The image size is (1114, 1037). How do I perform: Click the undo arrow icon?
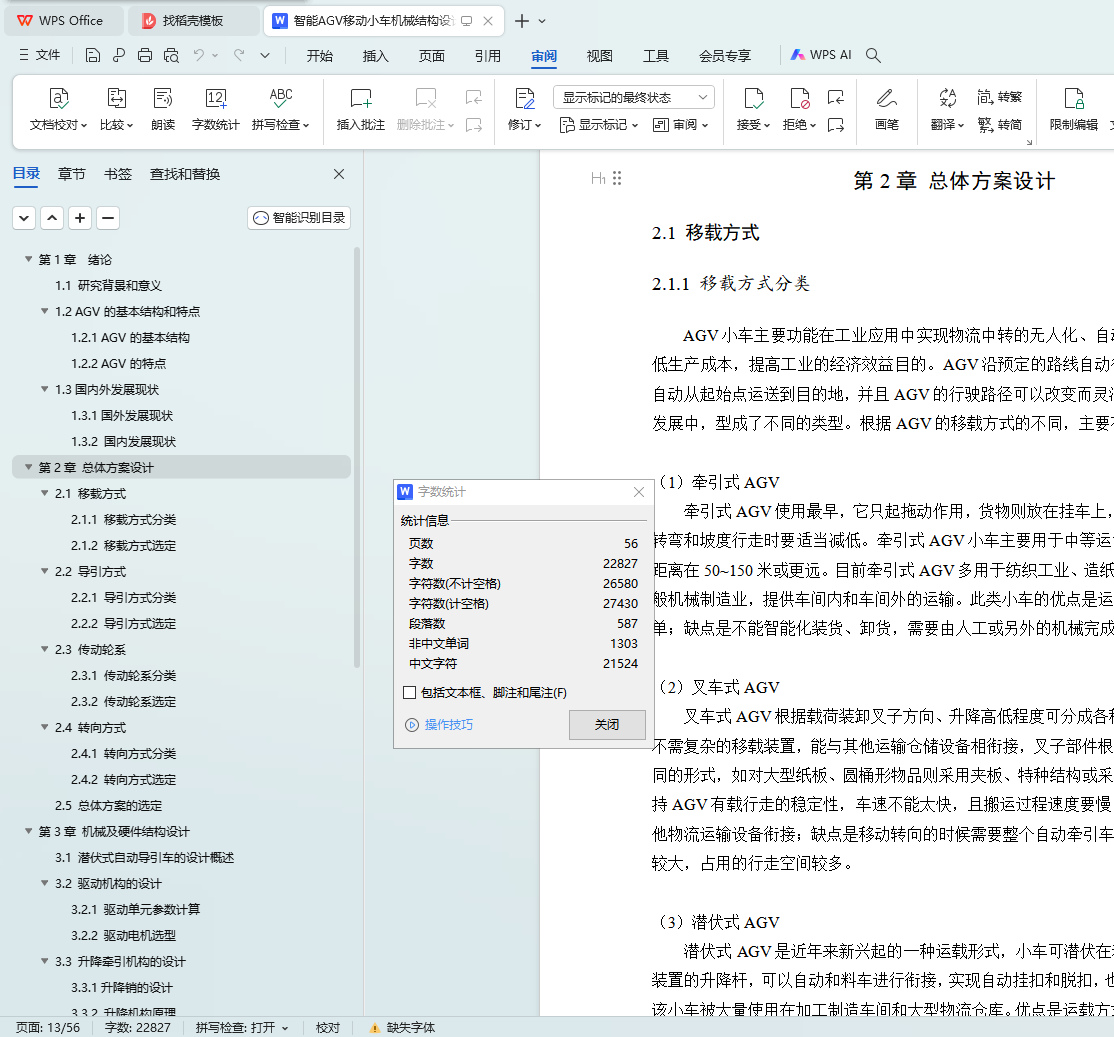click(x=199, y=55)
